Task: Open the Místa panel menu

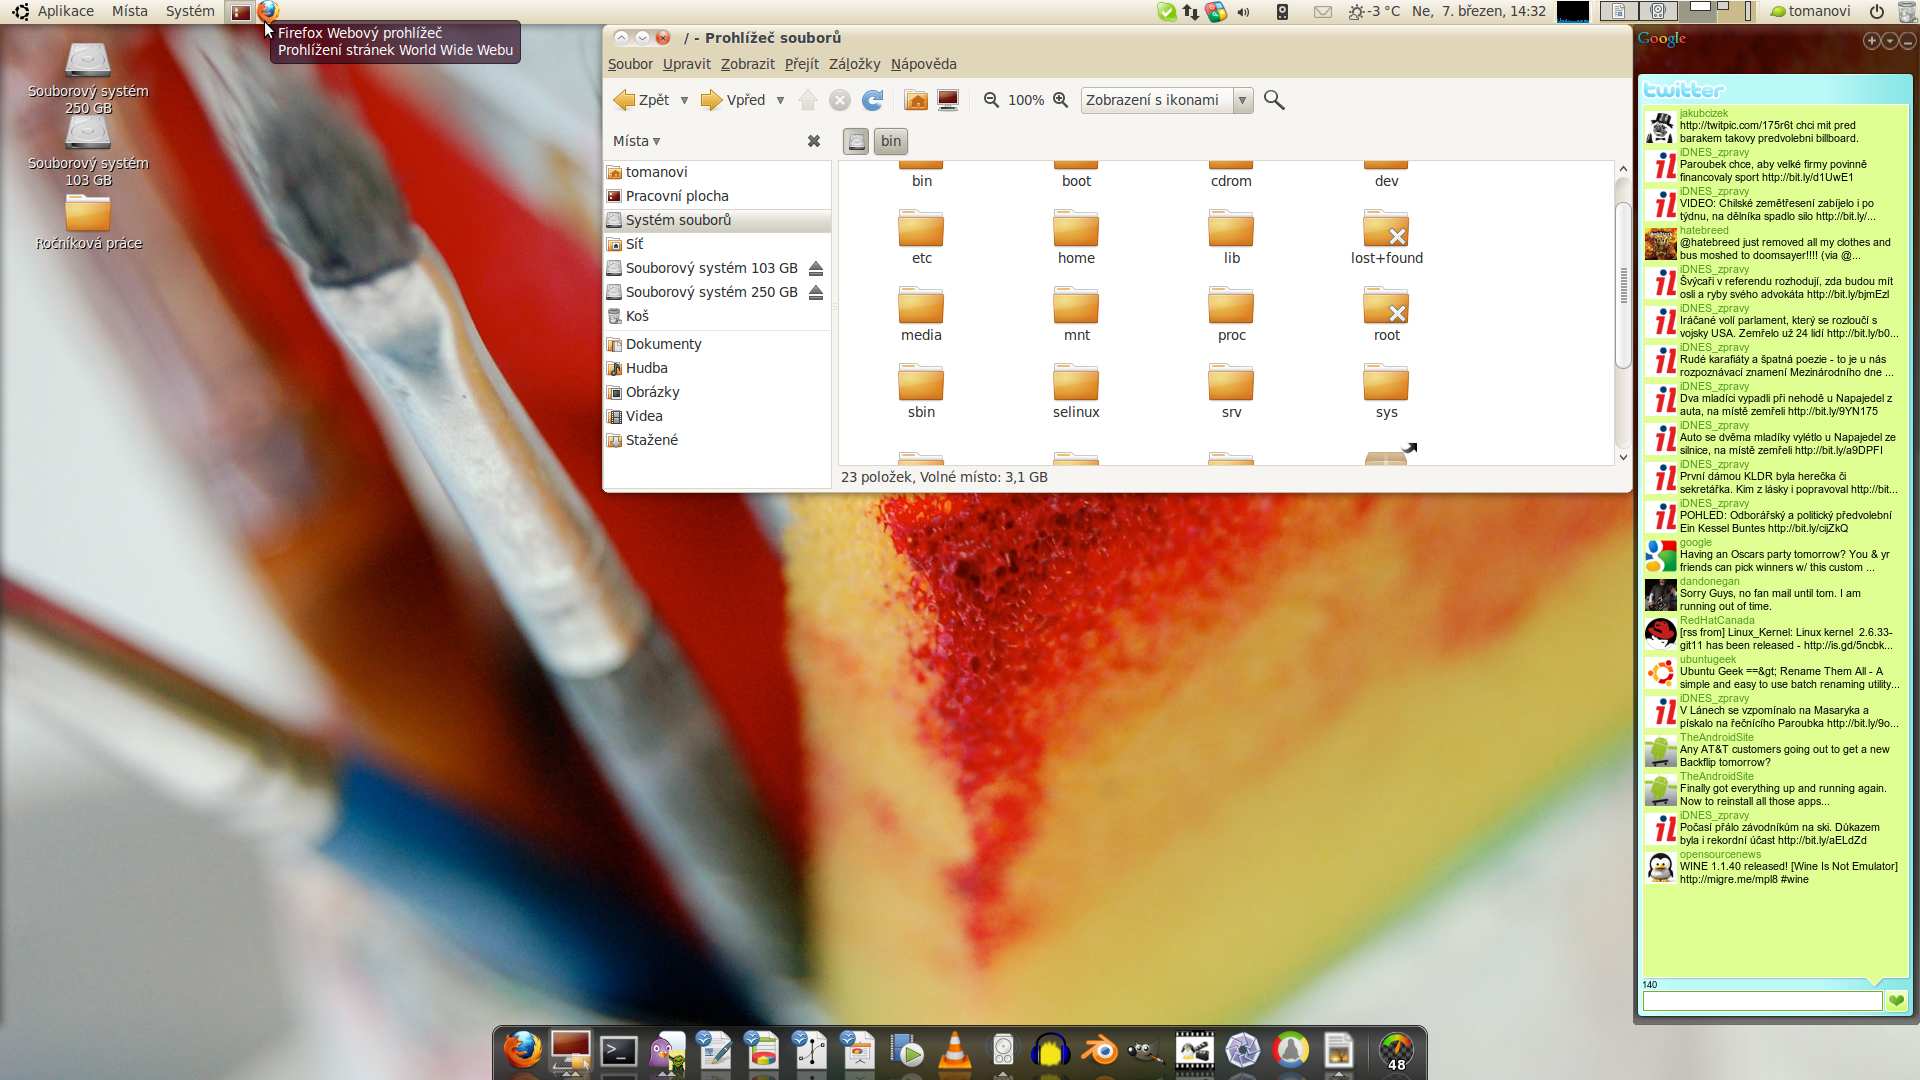Action: point(130,12)
